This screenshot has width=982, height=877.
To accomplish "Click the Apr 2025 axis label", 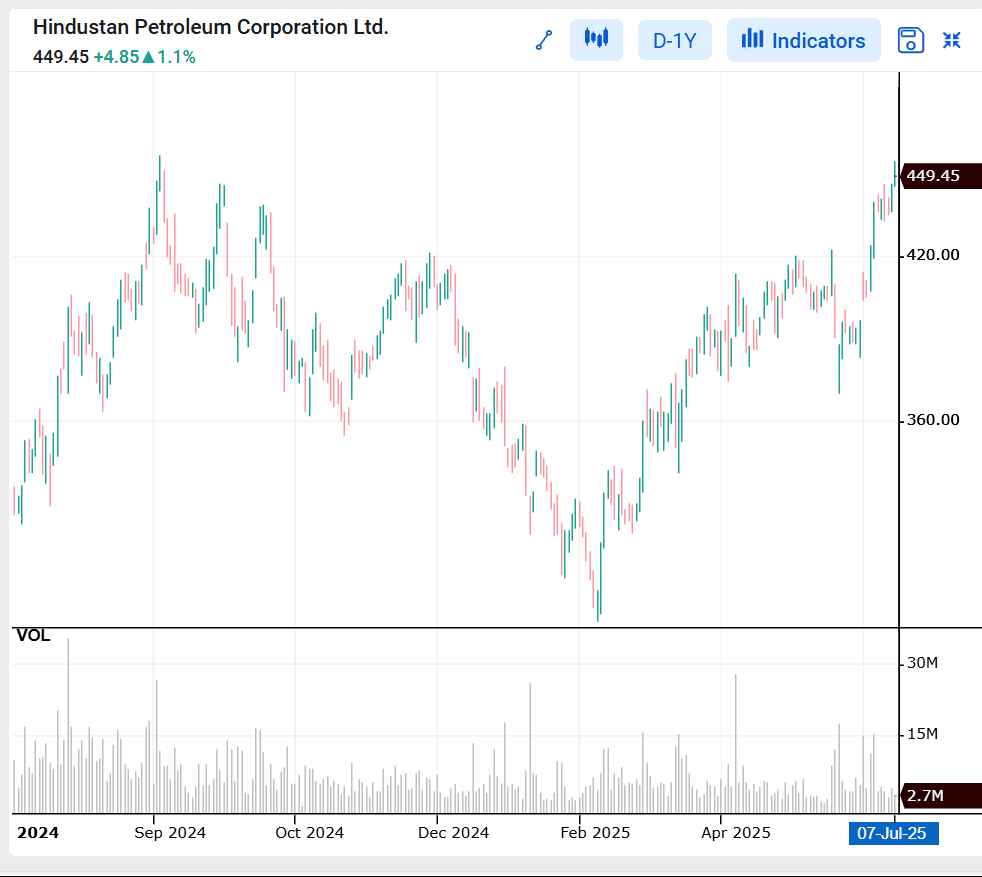I will [736, 833].
